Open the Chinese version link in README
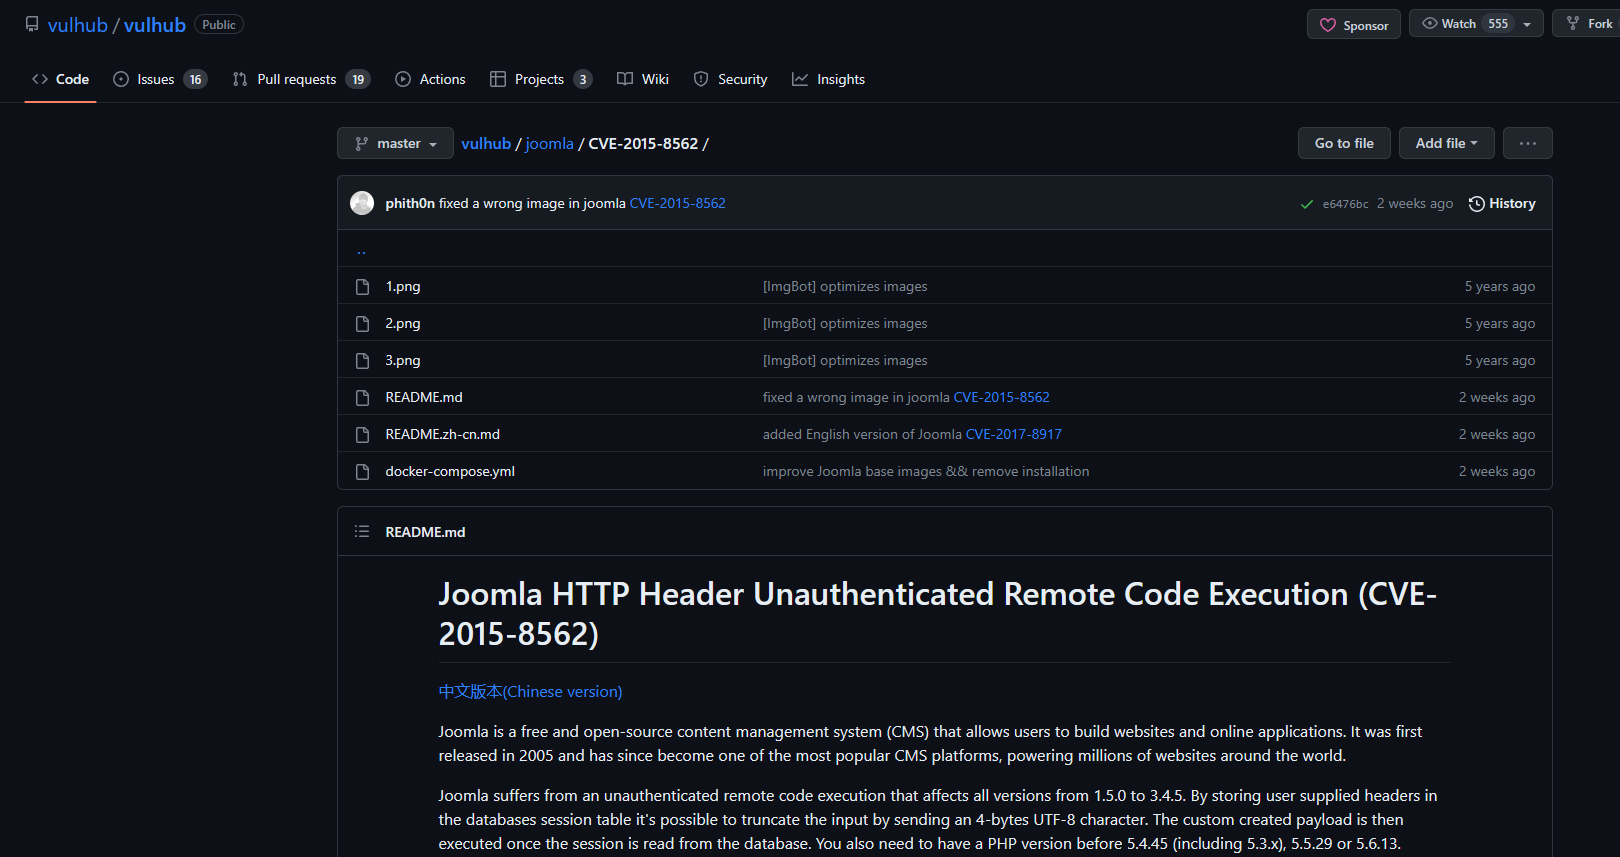The image size is (1620, 857). 530,691
